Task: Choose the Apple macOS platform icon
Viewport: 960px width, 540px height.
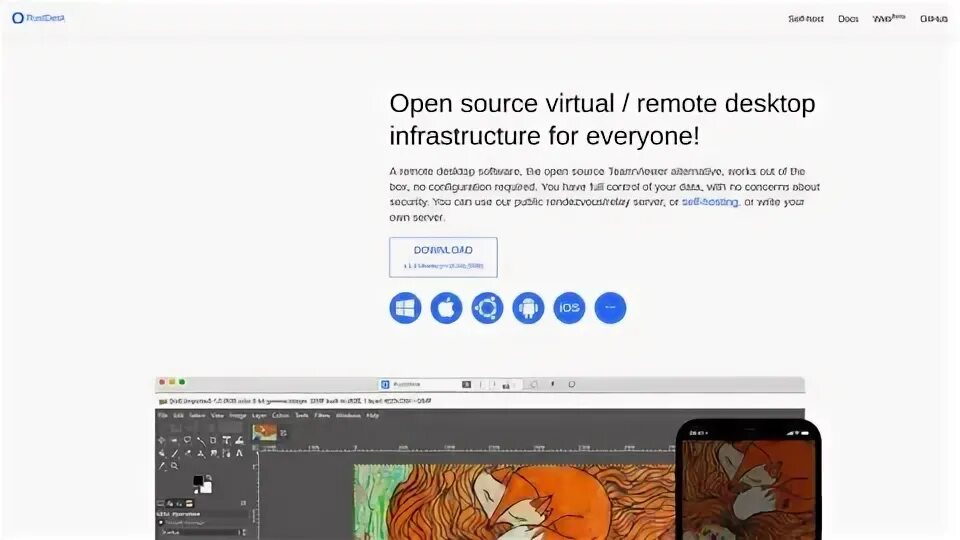Action: click(446, 308)
